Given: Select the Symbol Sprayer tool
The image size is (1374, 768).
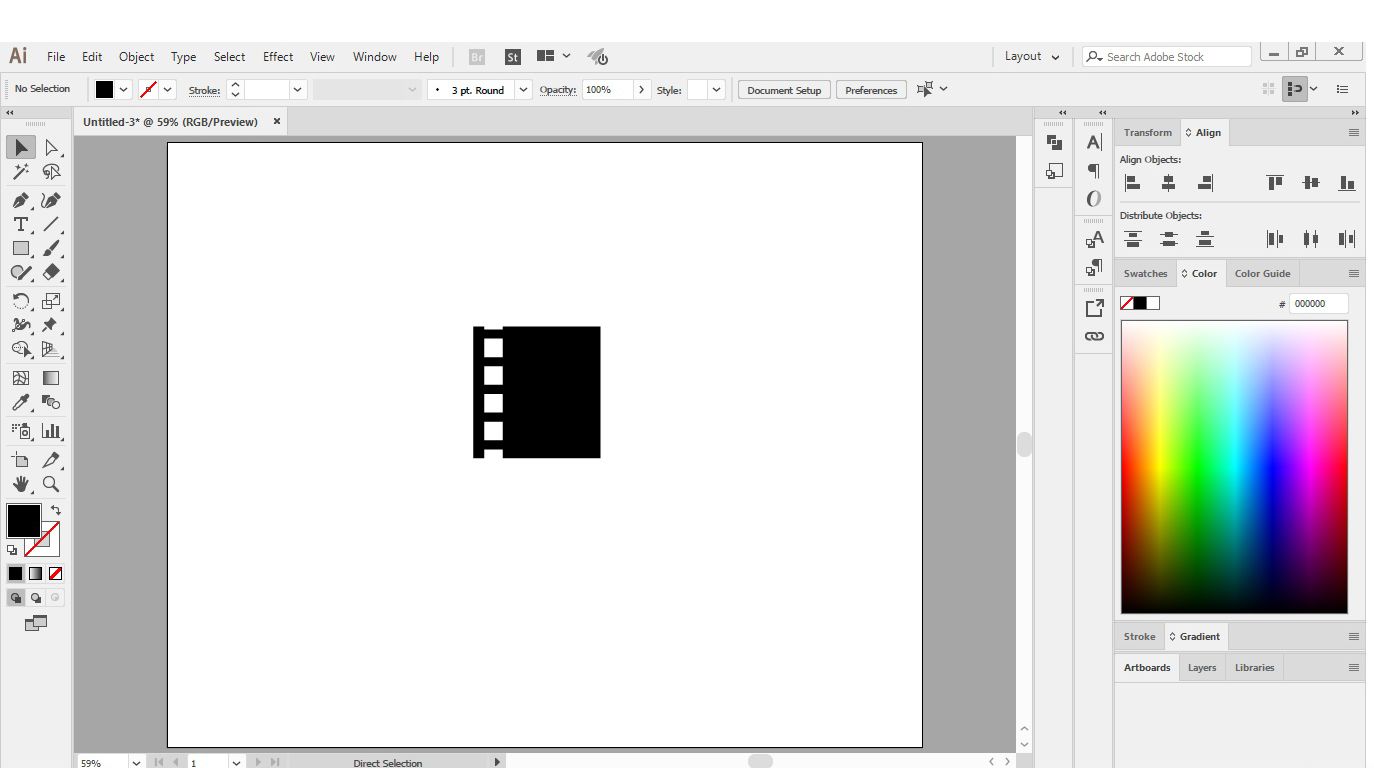Looking at the screenshot, I should pos(21,431).
